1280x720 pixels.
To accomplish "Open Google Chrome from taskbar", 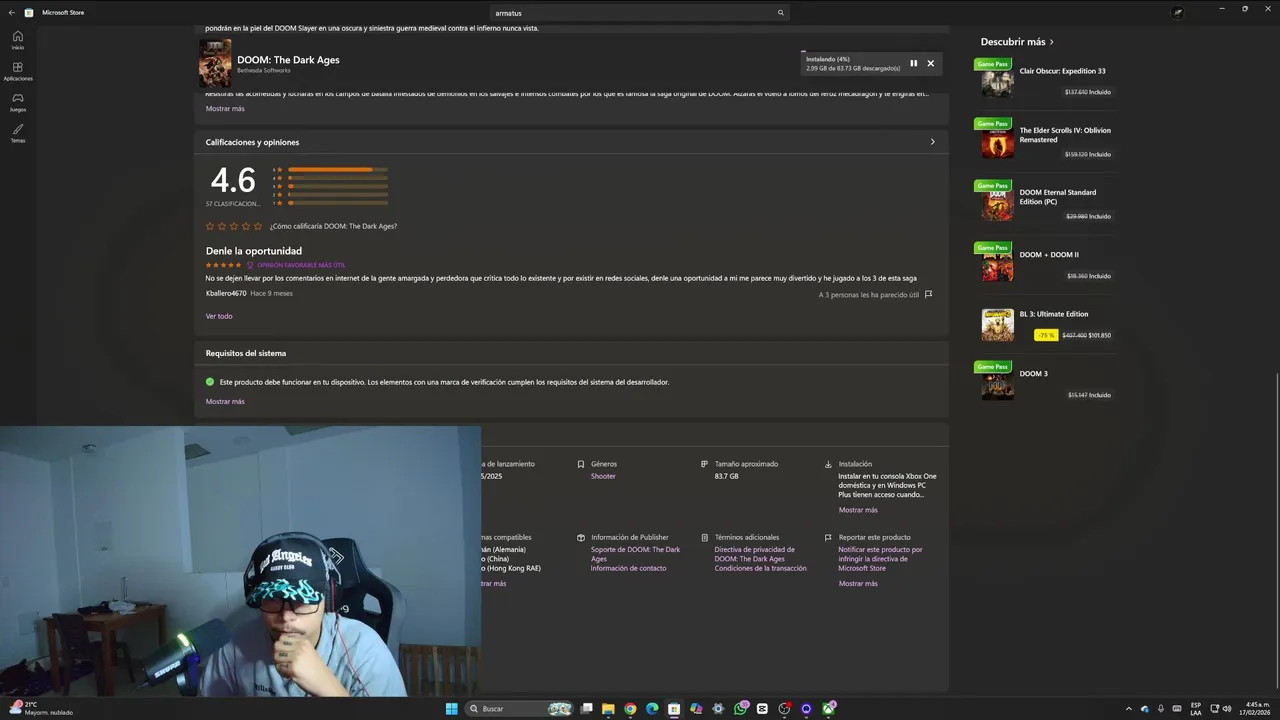I will [630, 709].
